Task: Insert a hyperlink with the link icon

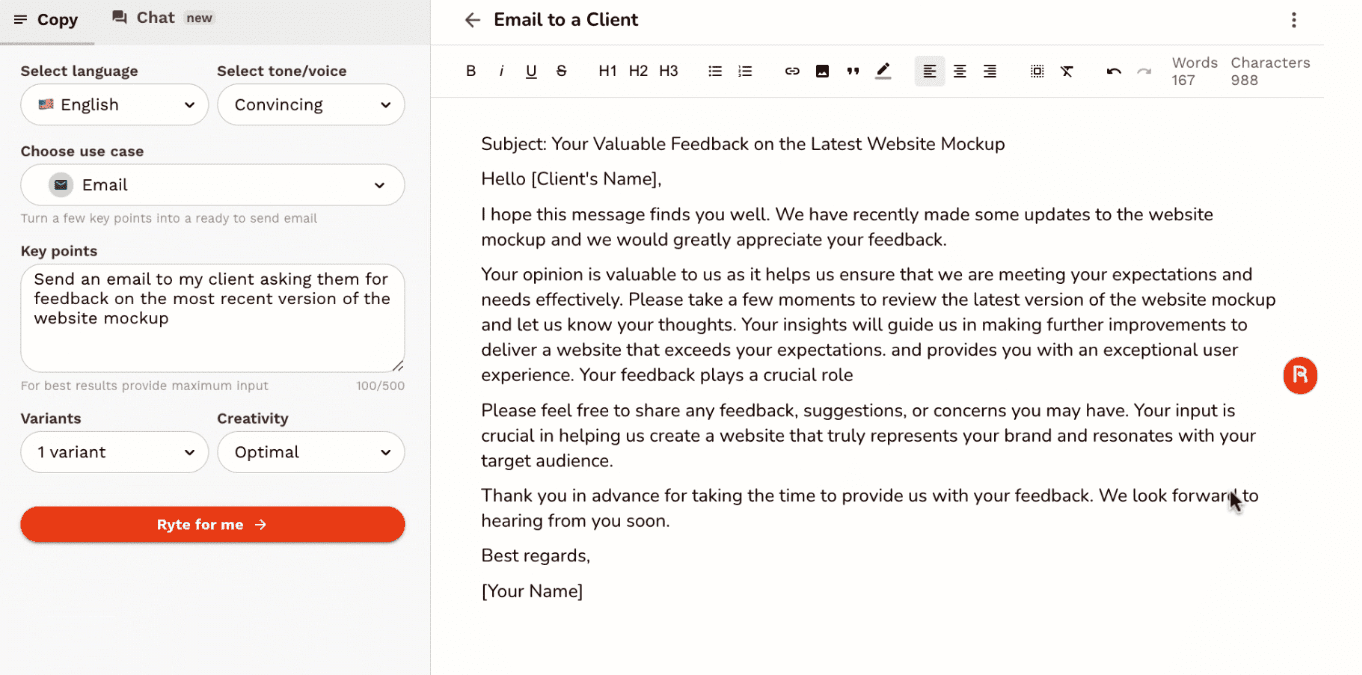Action: tap(792, 71)
